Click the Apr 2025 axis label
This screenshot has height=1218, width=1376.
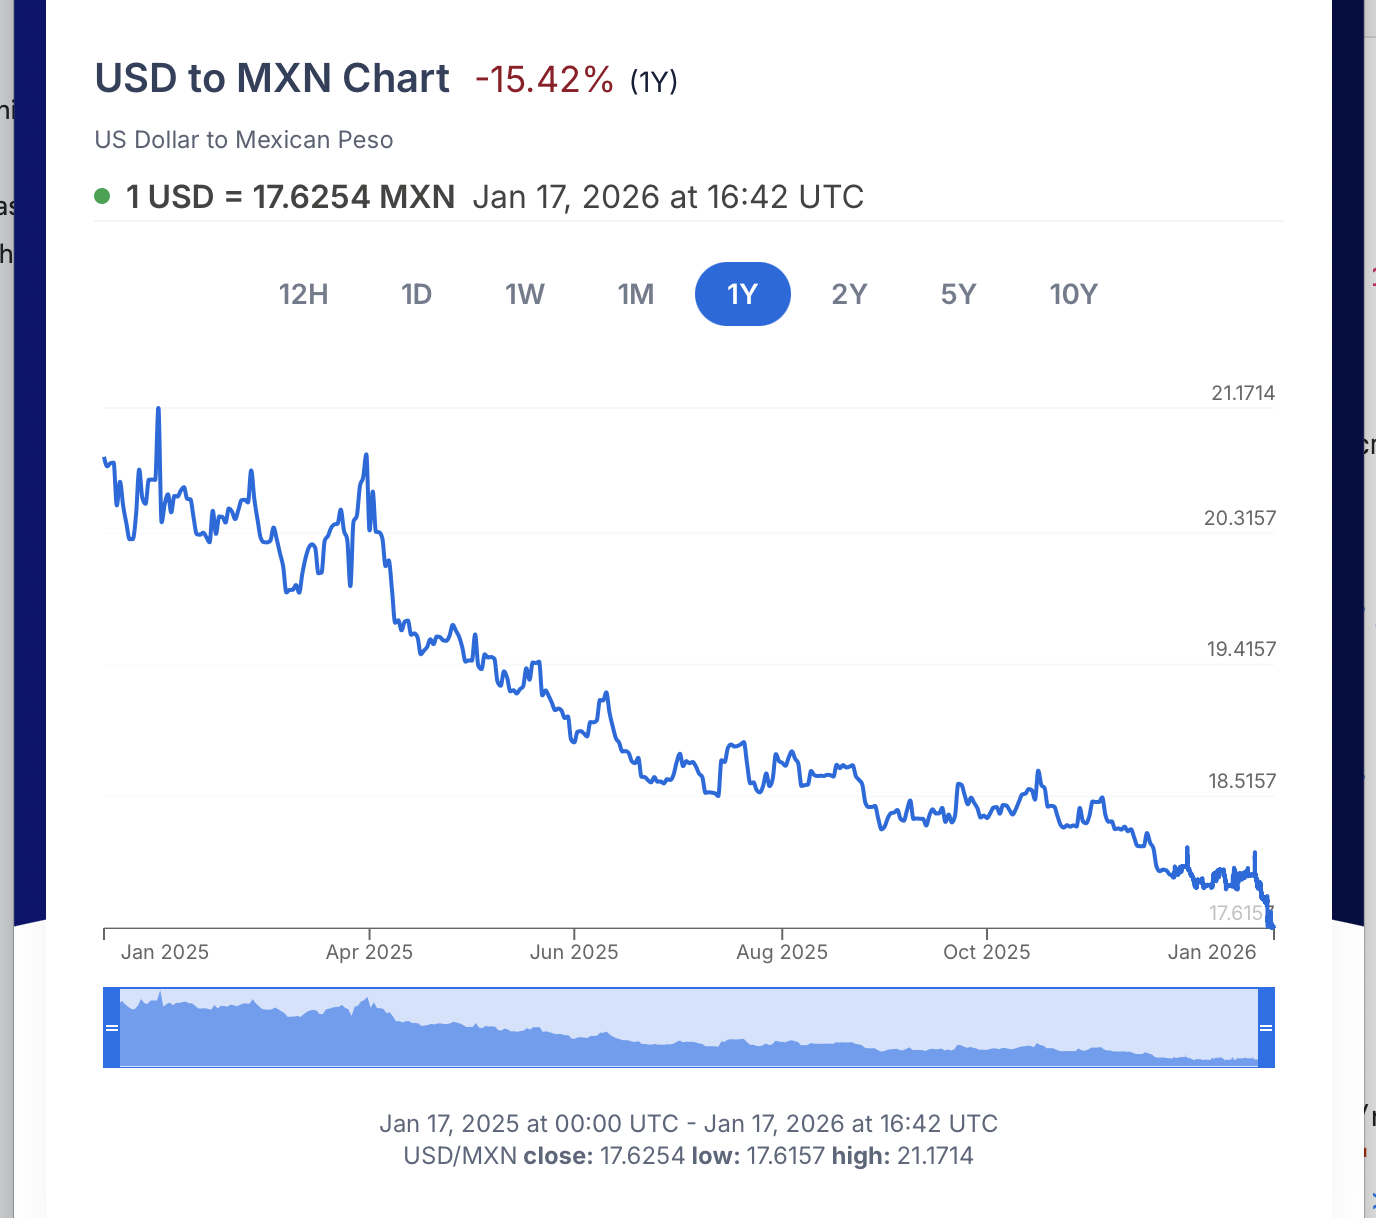(x=369, y=952)
